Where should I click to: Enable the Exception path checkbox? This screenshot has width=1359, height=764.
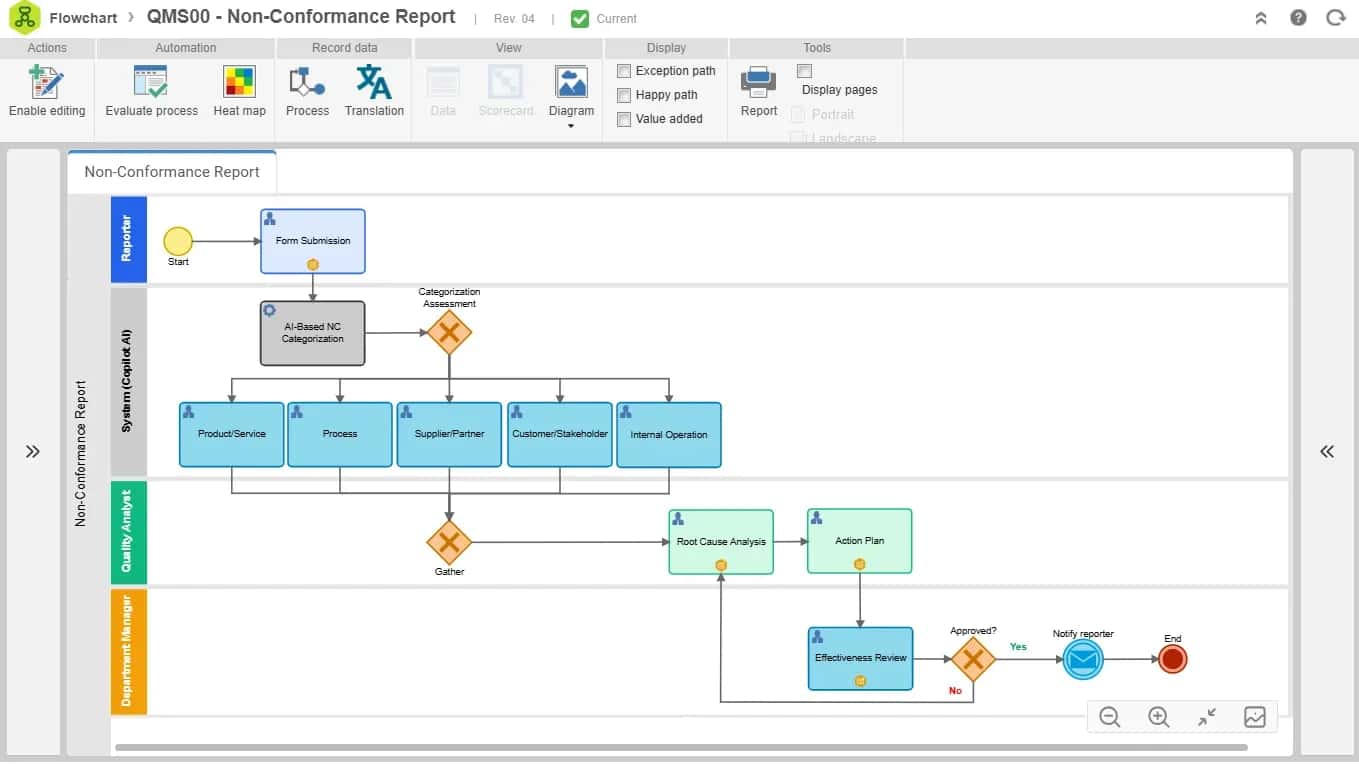click(x=624, y=71)
